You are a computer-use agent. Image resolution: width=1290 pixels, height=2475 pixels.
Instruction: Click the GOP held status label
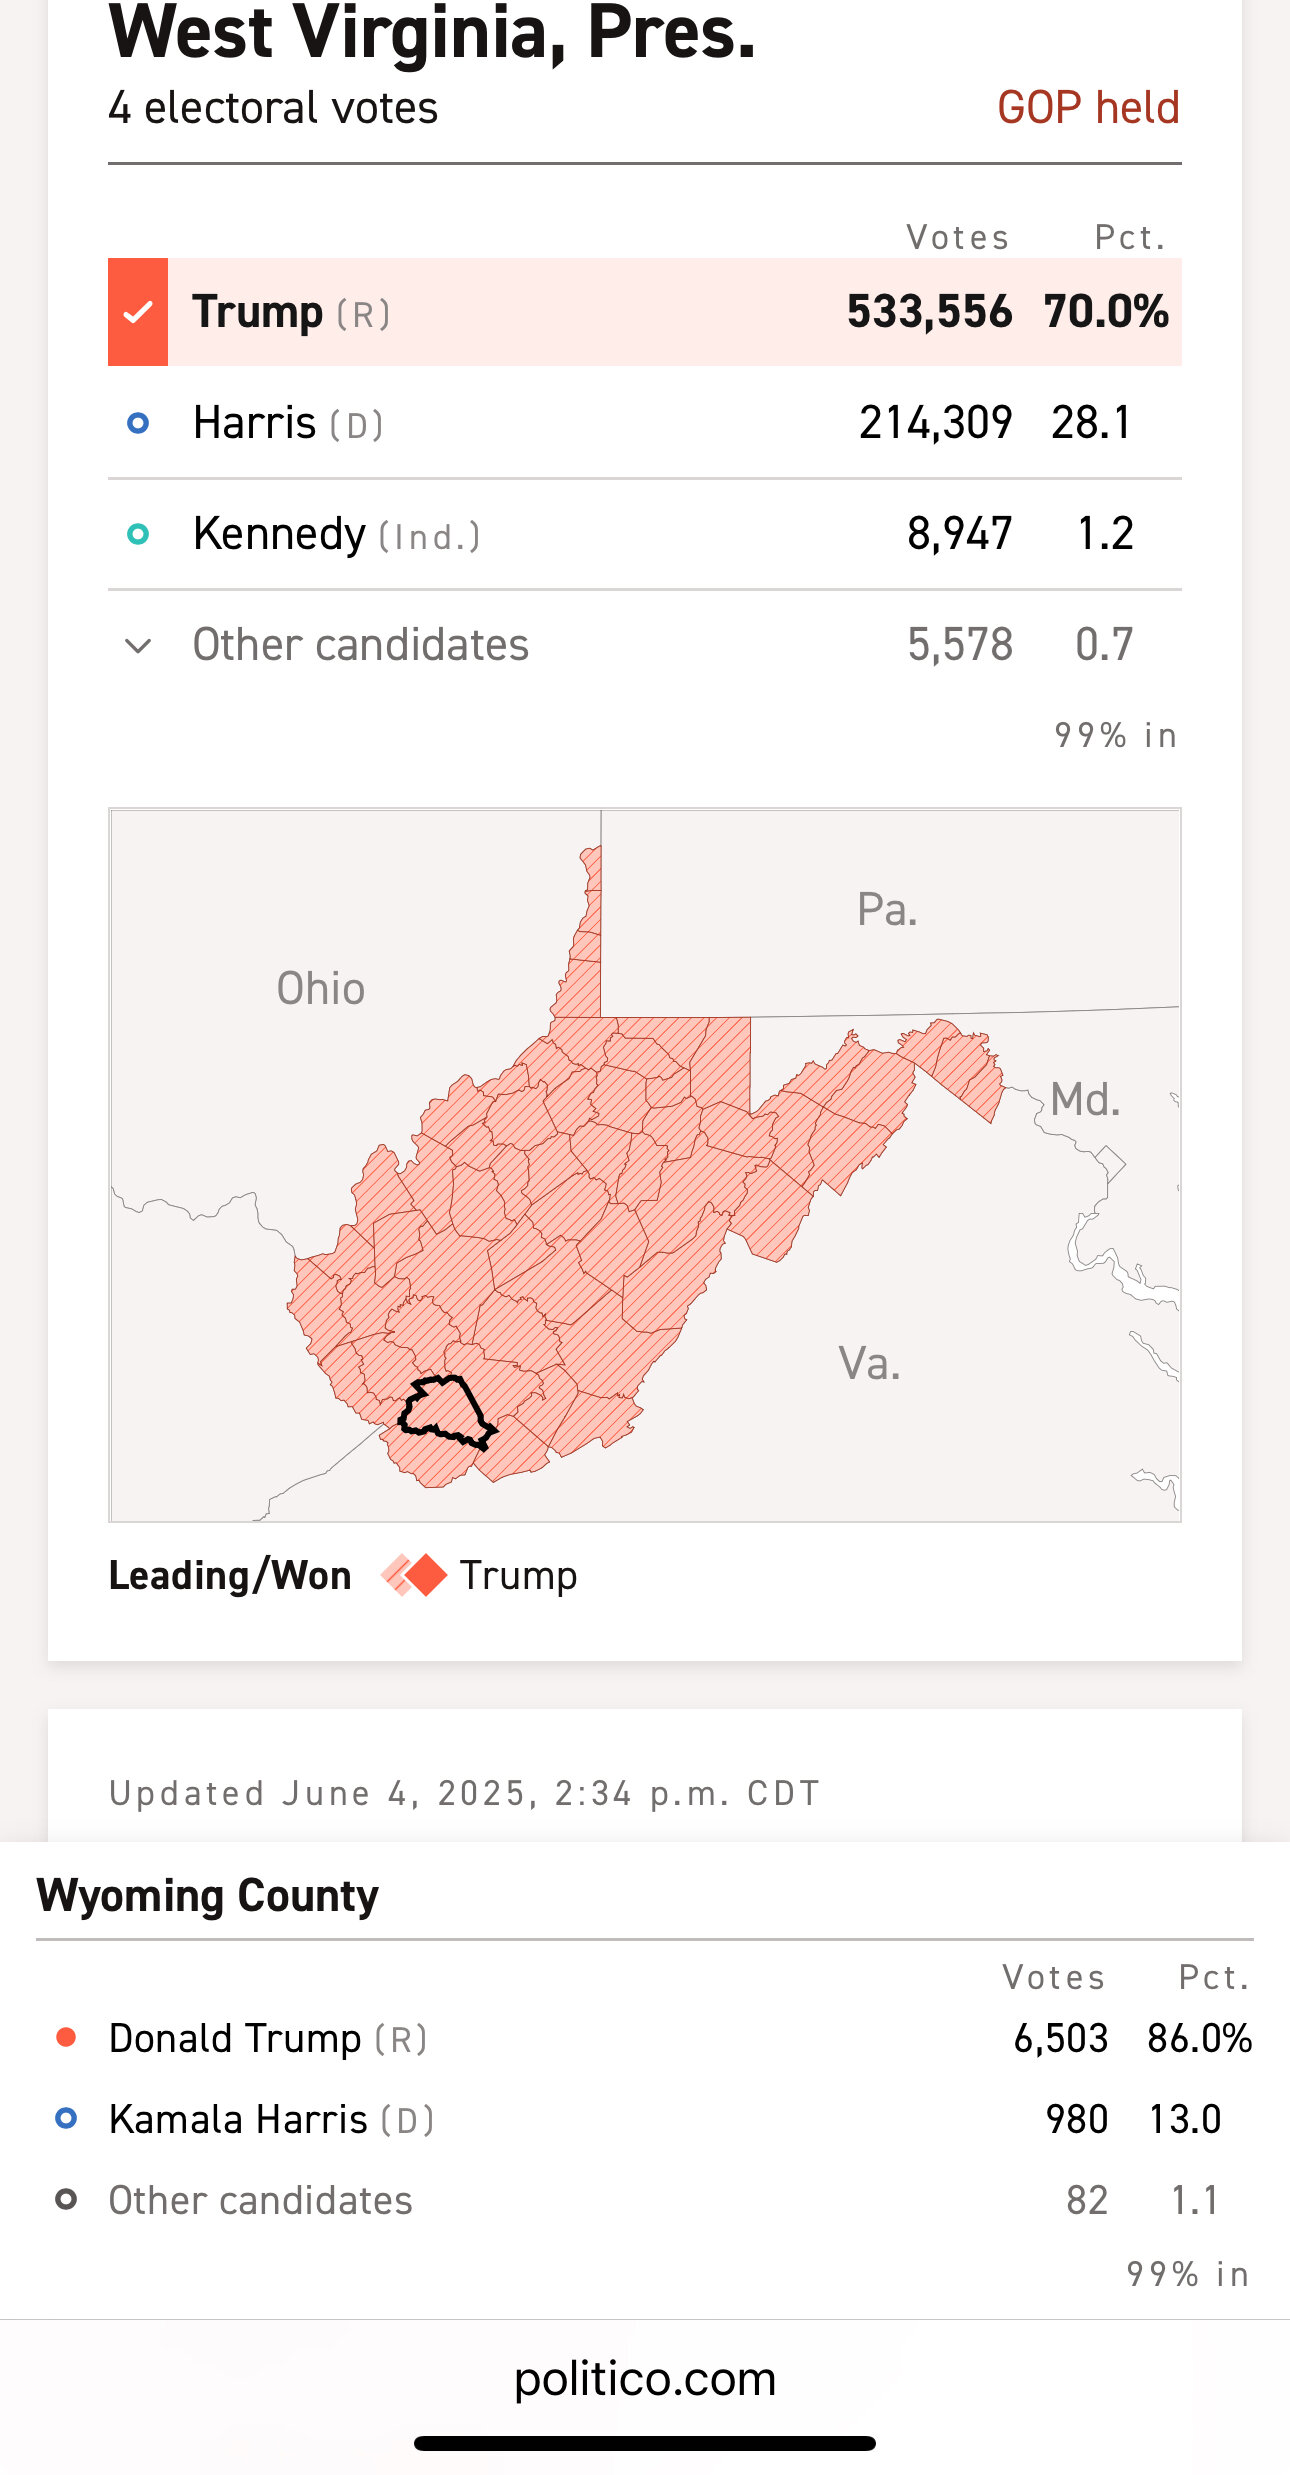[x=1089, y=107]
